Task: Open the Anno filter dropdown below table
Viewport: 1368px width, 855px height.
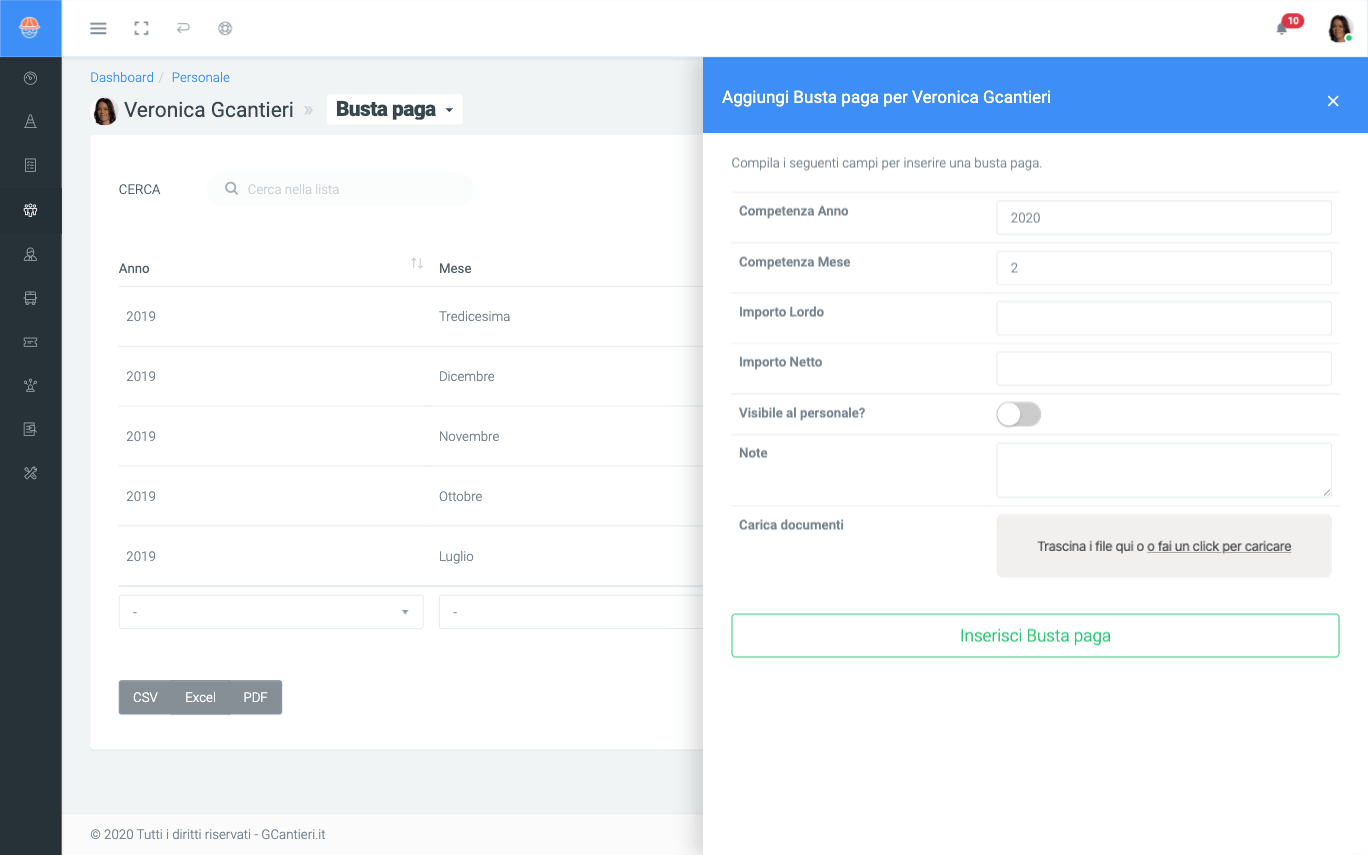Action: click(x=271, y=612)
